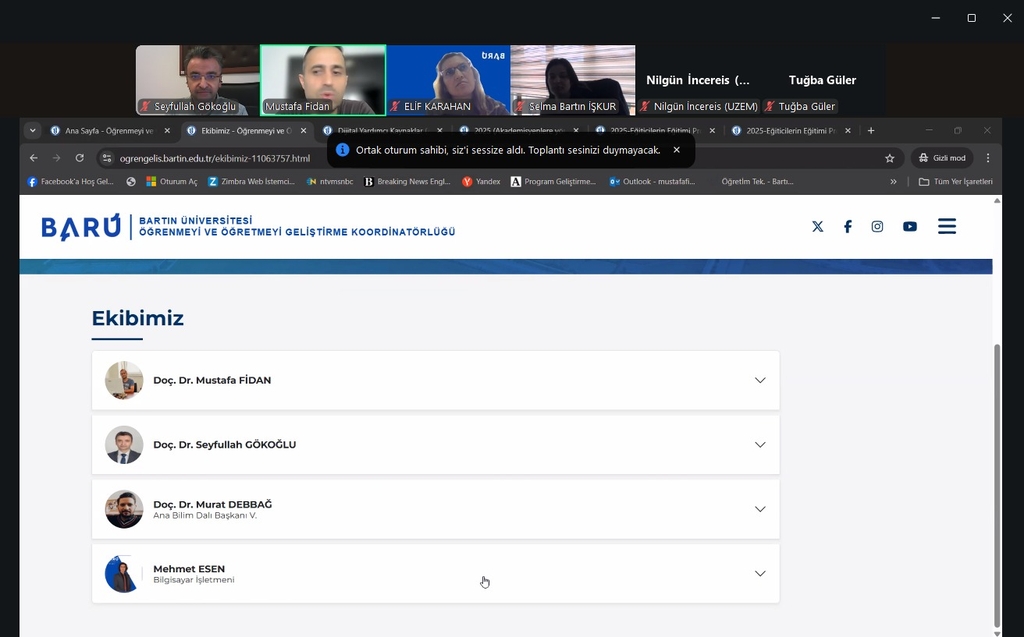Open the Instagram social icon
This screenshot has width=1024, height=637.
pos(877,227)
